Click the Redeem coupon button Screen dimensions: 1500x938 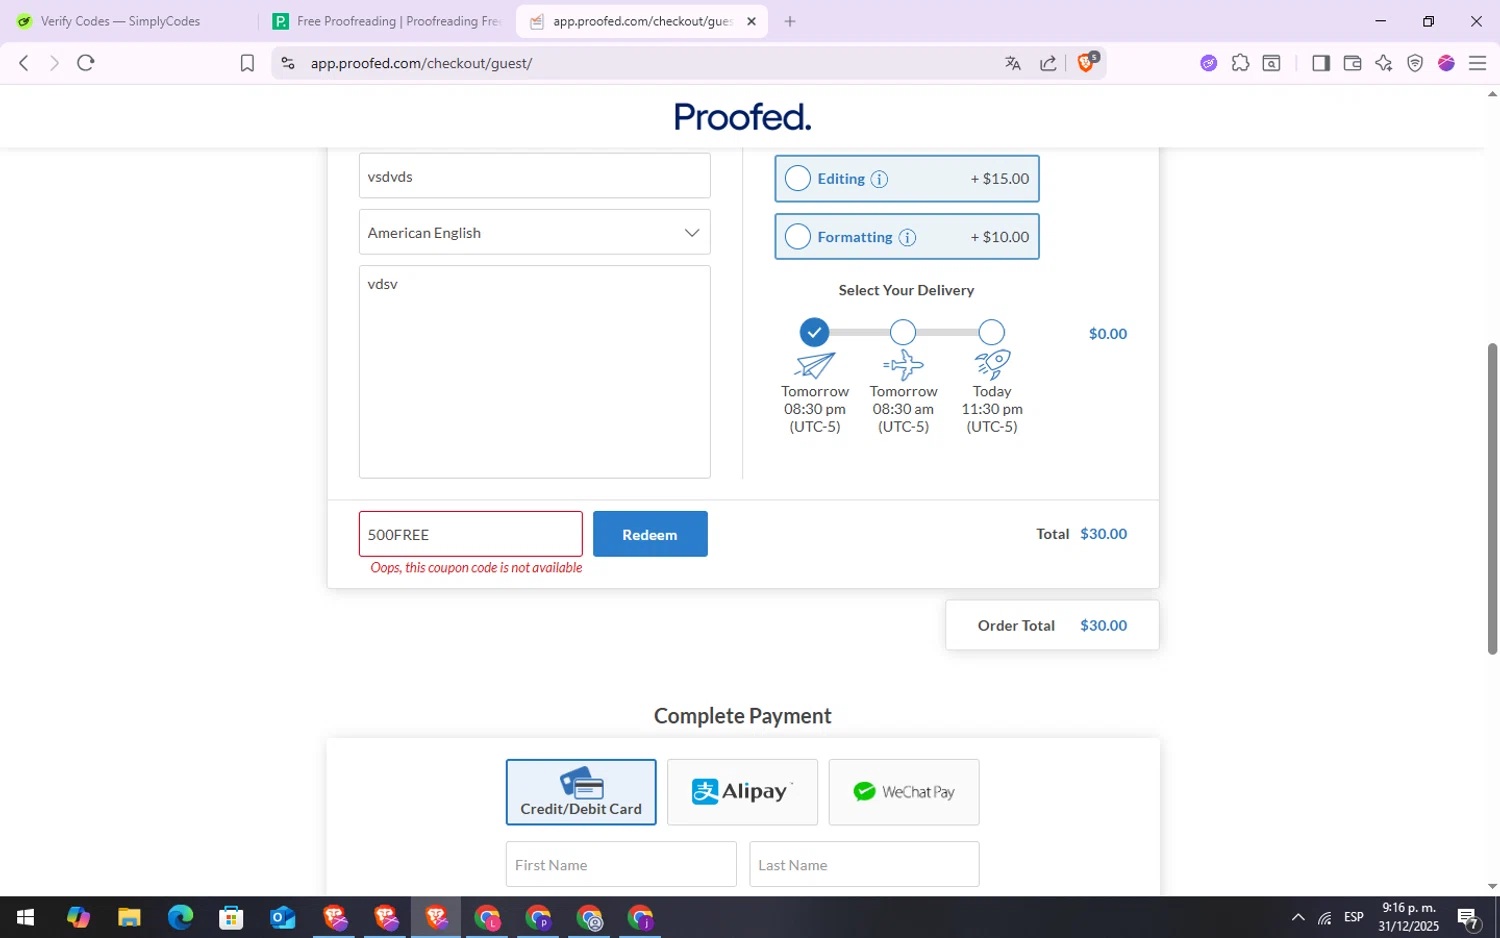(650, 534)
